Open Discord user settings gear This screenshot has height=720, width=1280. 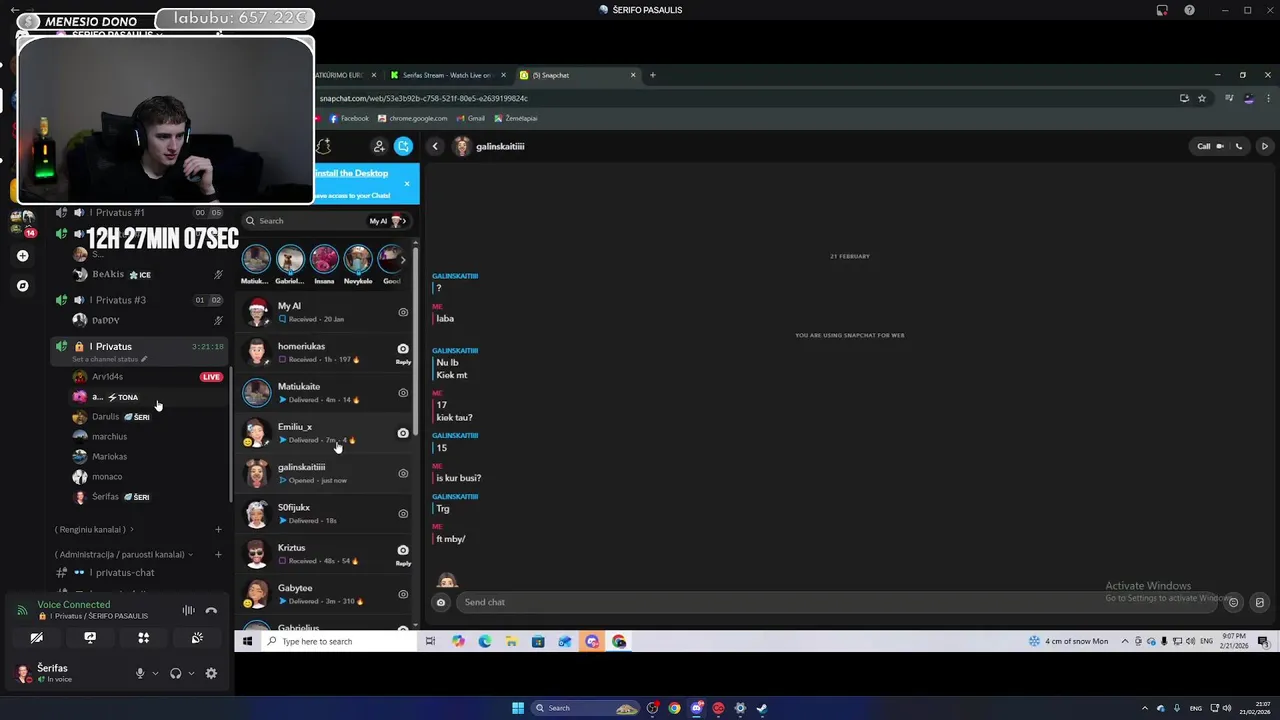tap(211, 673)
